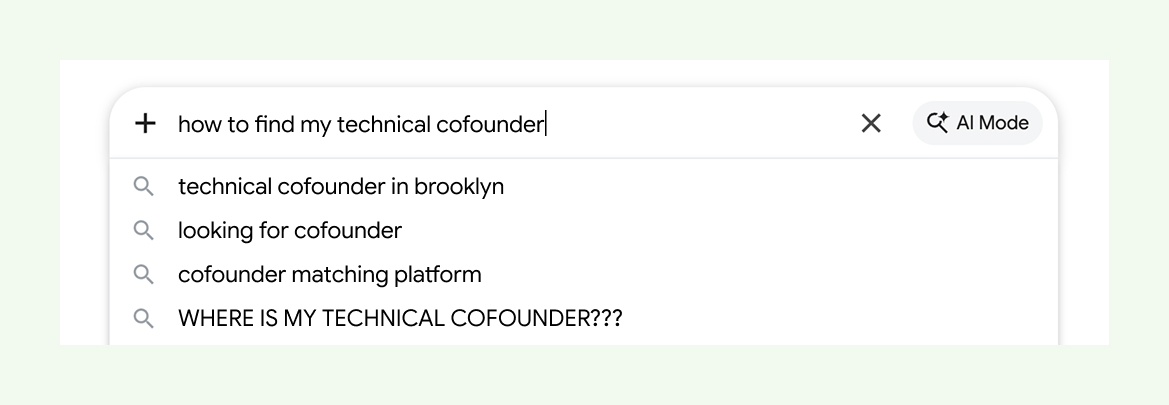This screenshot has width=1169, height=405.
Task: Click magnifier icon beside 'looking for cofounder'
Action: tap(144, 230)
